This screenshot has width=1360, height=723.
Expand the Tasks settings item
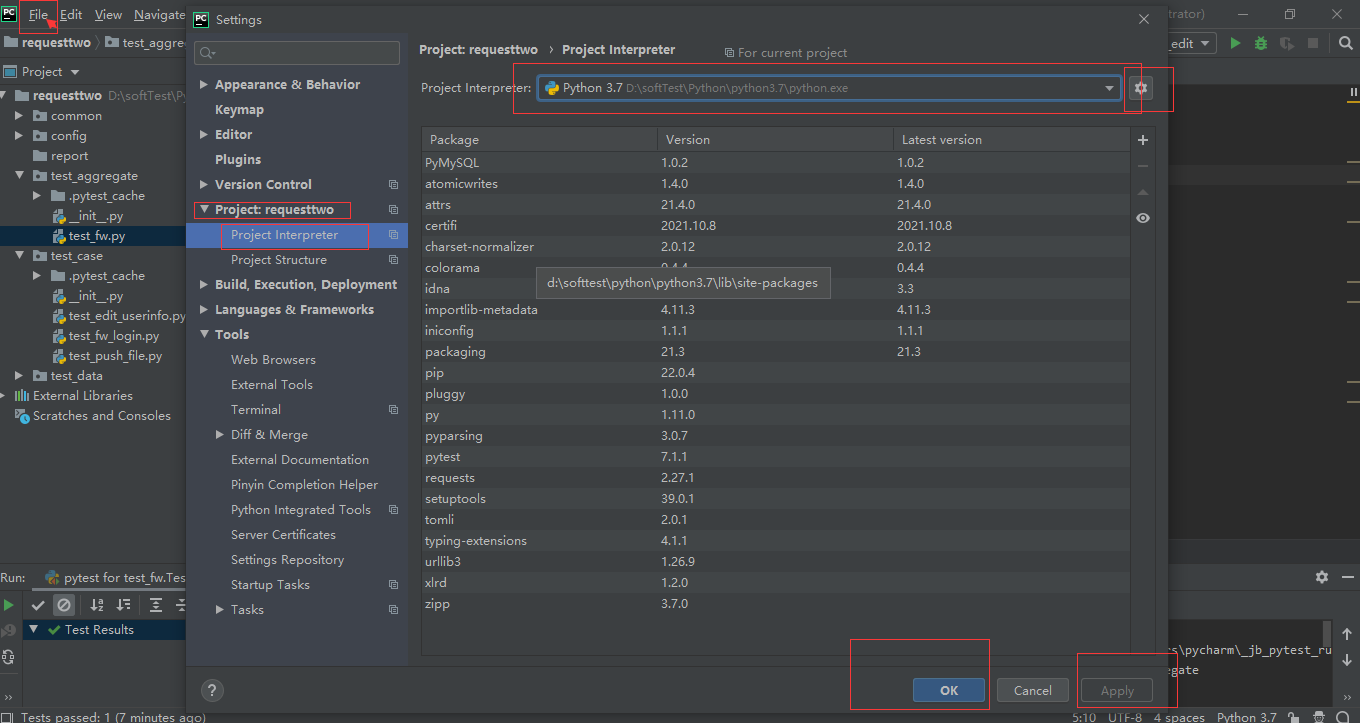tap(220, 610)
